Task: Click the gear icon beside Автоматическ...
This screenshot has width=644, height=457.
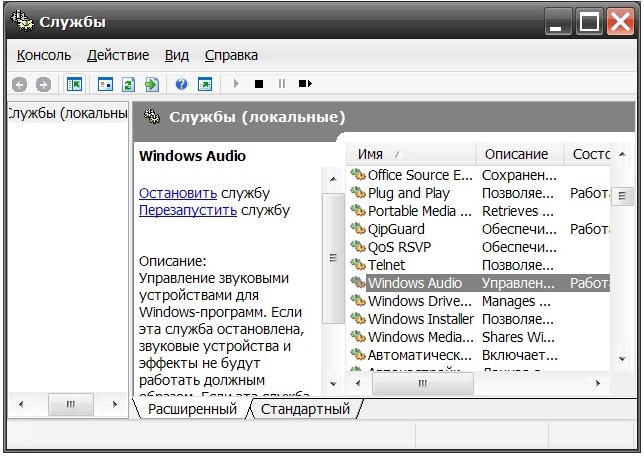Action: (x=358, y=354)
